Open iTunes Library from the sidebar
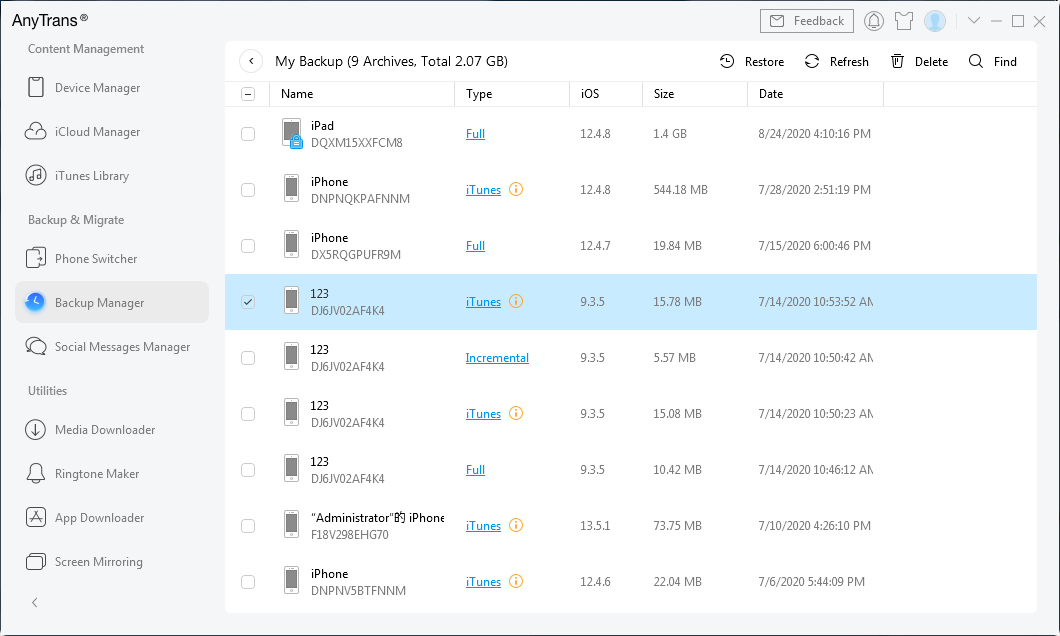1060x636 pixels. (x=112, y=176)
